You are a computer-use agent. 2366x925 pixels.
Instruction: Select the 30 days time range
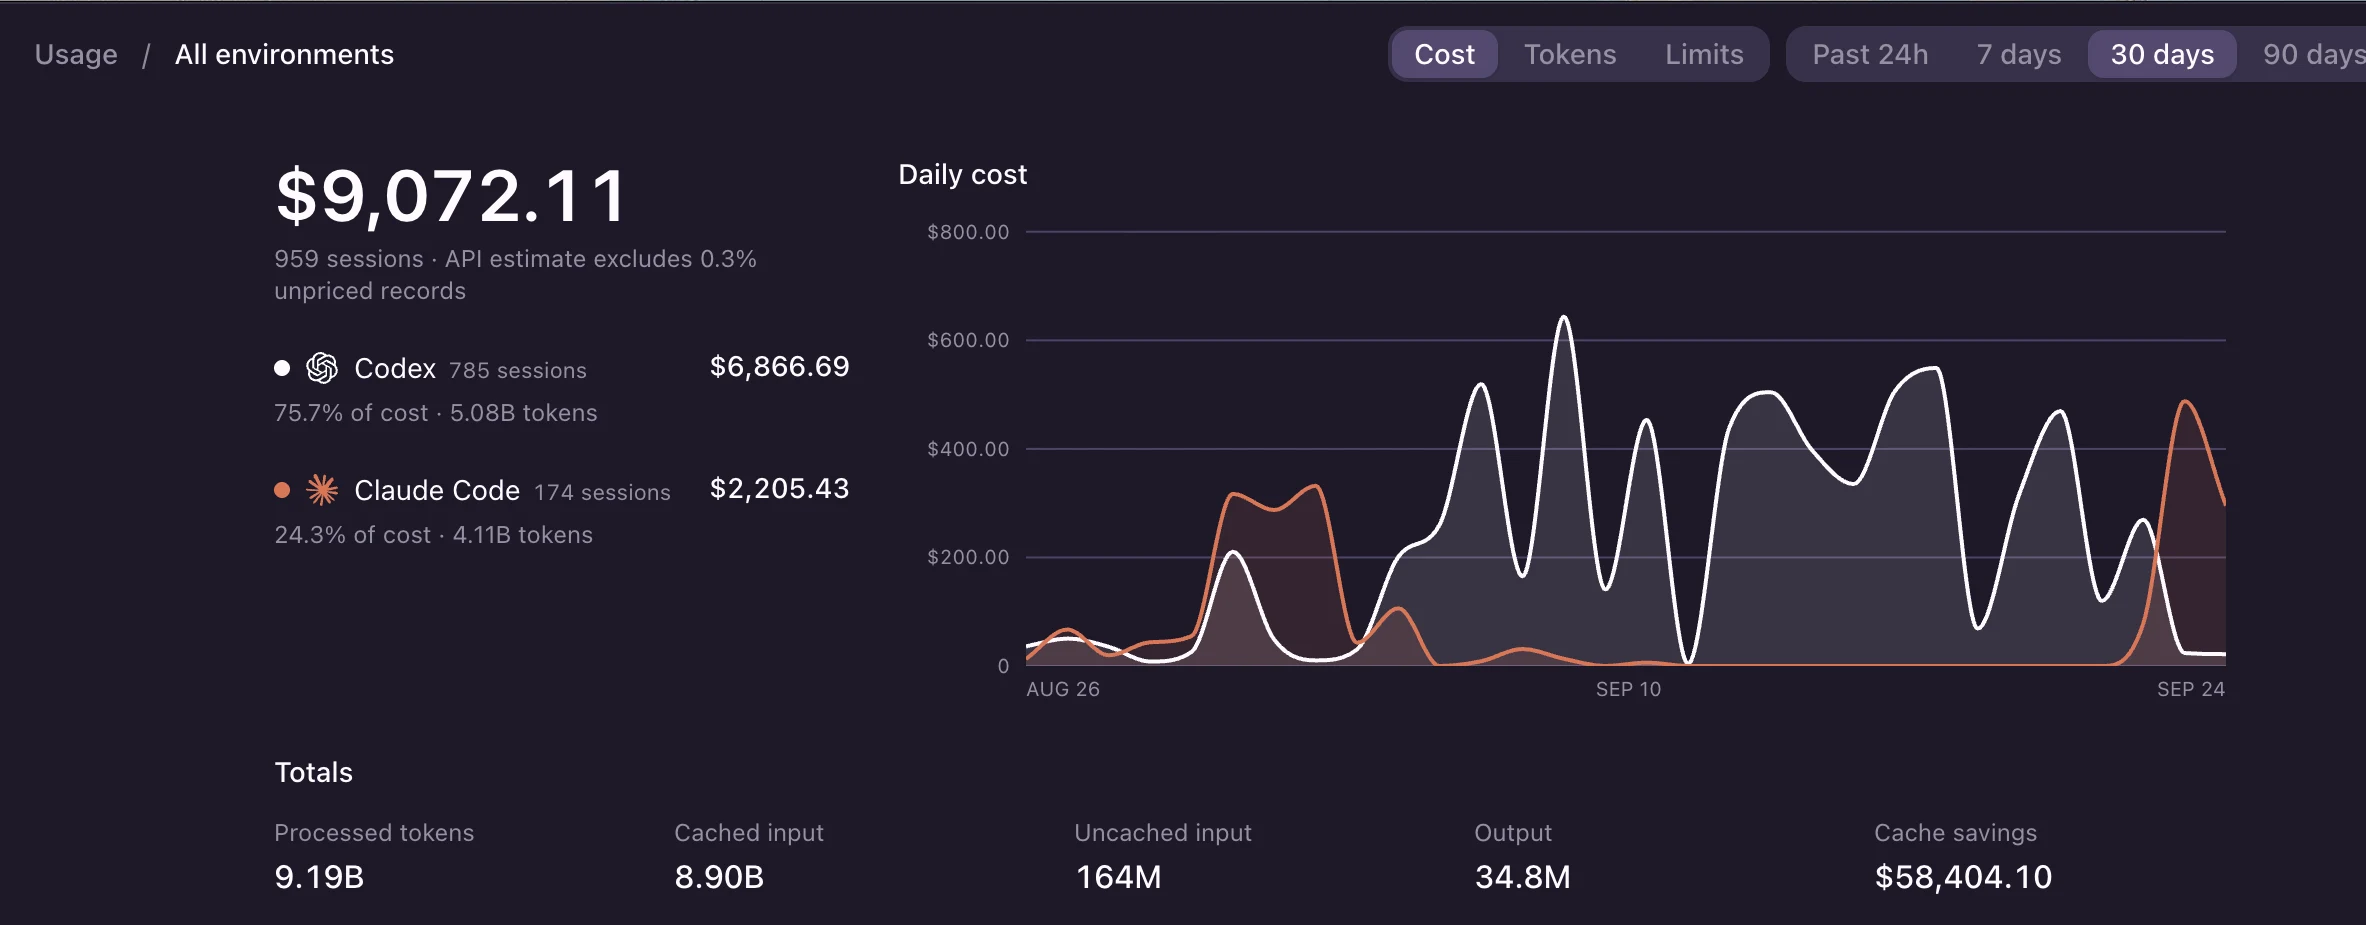pyautogui.click(x=2162, y=54)
